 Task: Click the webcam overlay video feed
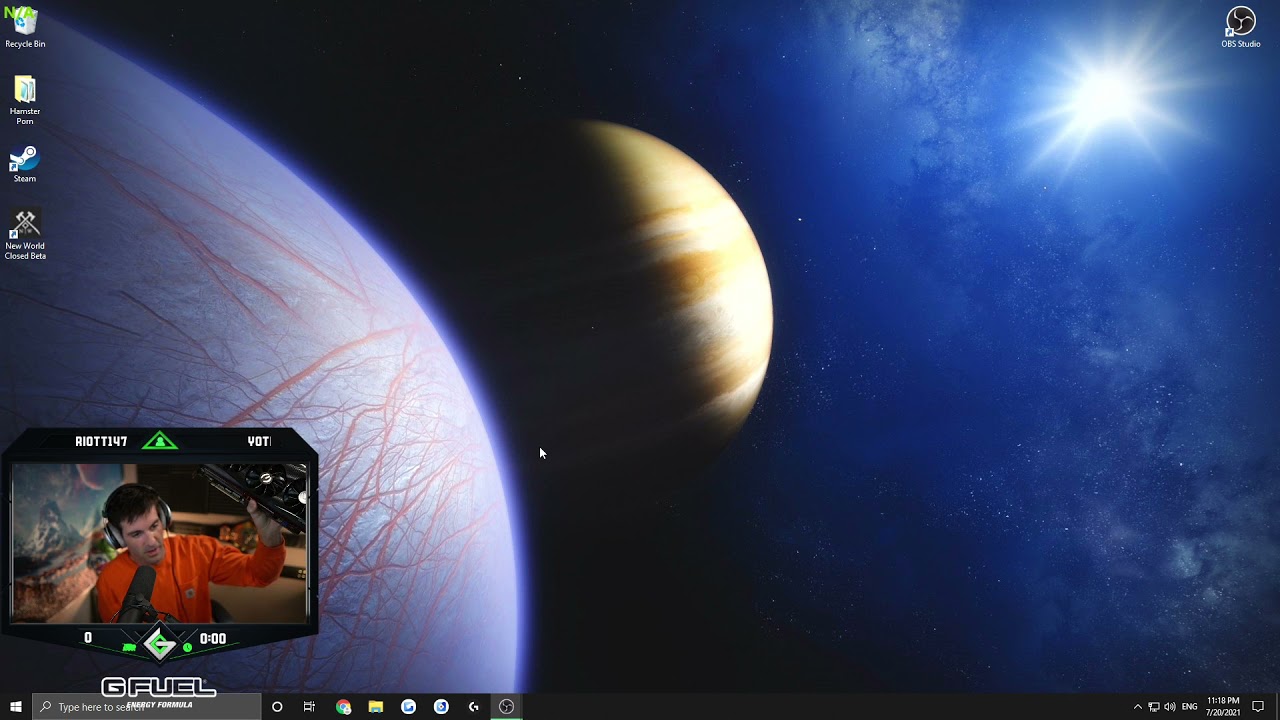pos(160,543)
